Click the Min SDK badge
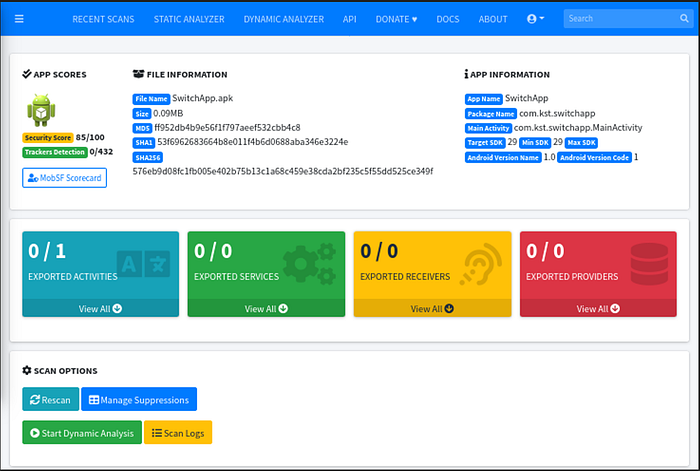This screenshot has height=471, width=700. (535, 143)
